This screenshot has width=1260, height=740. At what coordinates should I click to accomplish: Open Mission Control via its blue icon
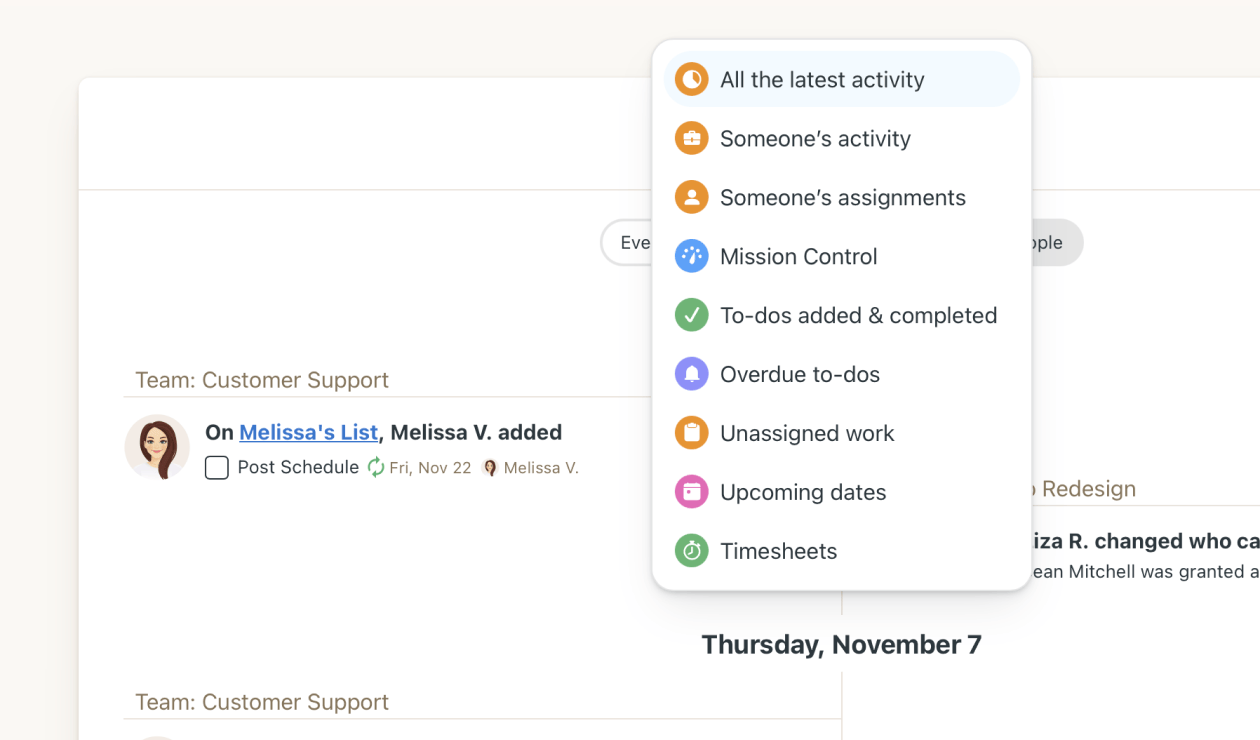click(x=691, y=256)
